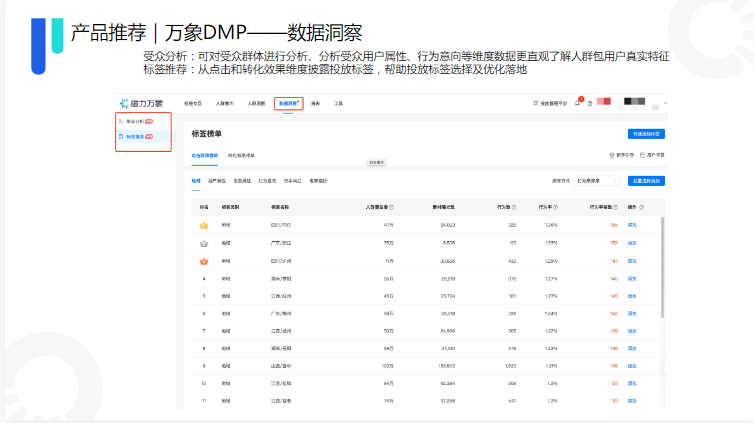Screen dimensions: 754x423
Task: Click 添加 in the rank 5 row
Action: (x=632, y=296)
